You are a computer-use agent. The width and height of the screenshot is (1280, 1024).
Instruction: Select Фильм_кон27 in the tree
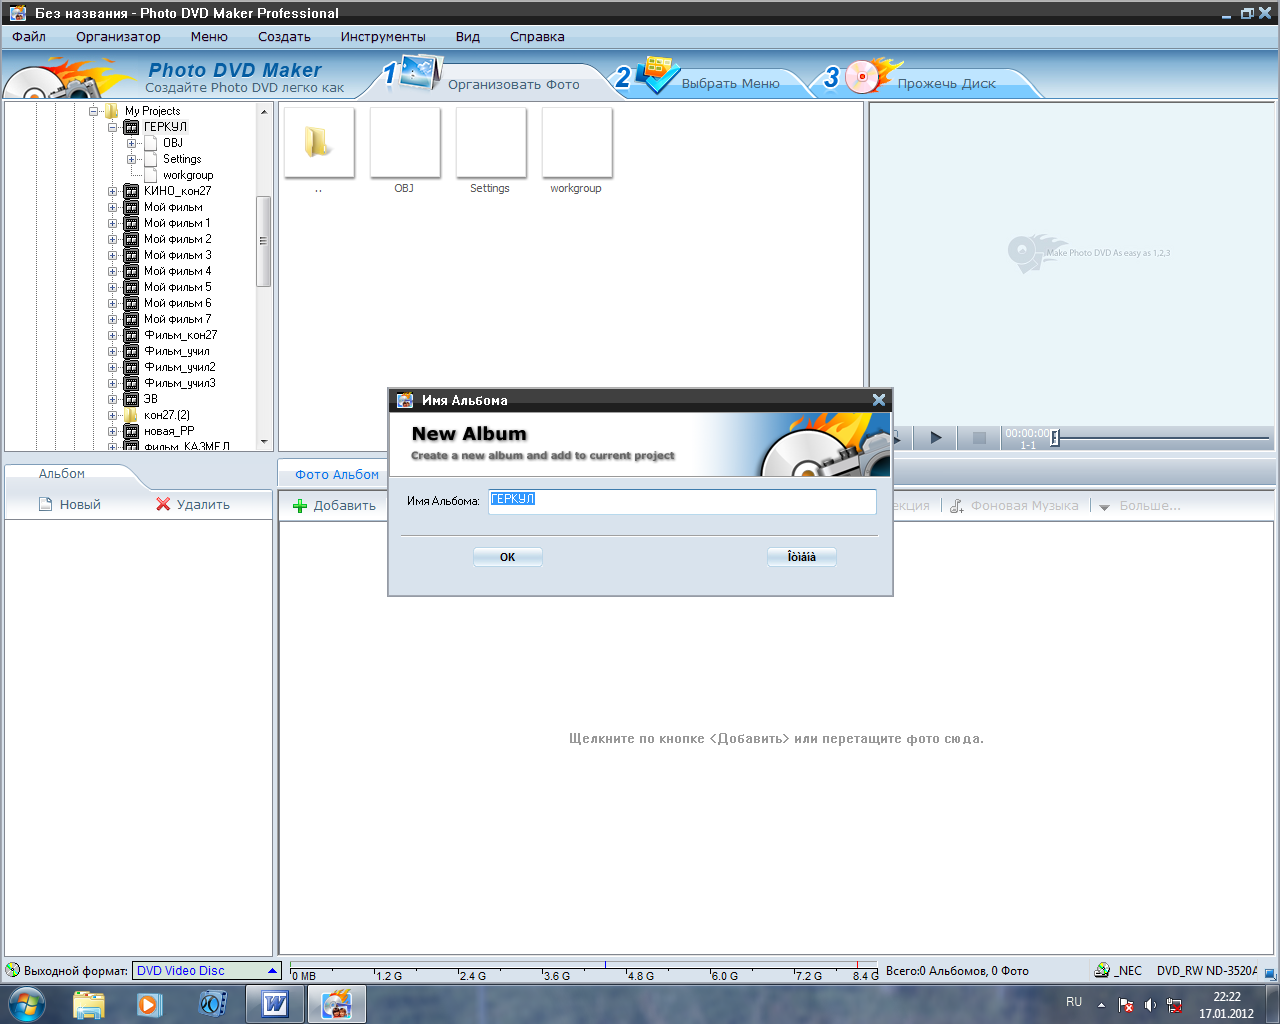(180, 335)
